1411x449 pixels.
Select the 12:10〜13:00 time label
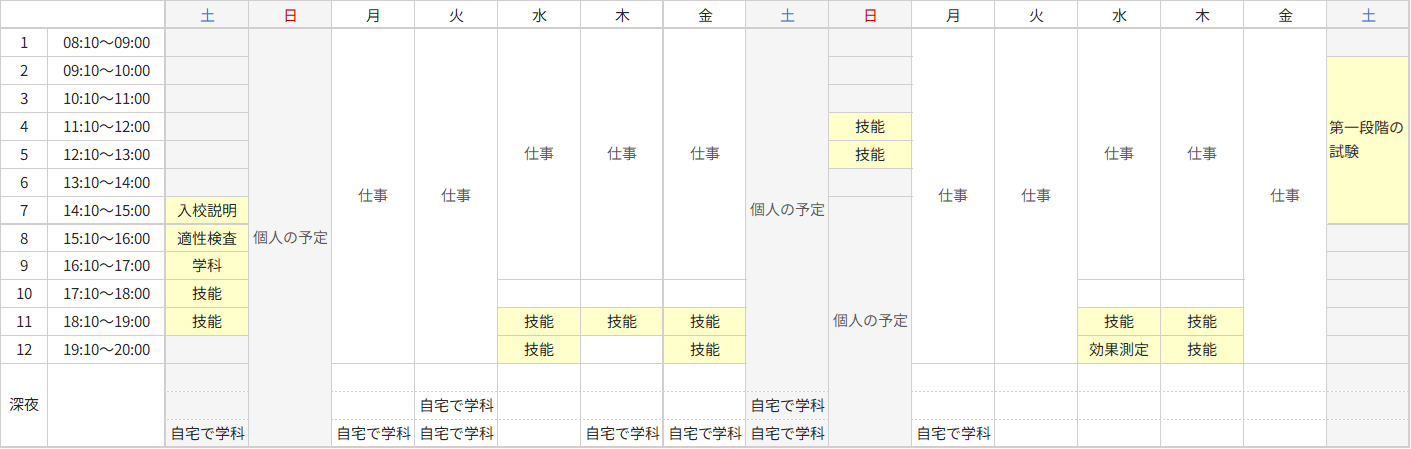pos(106,155)
